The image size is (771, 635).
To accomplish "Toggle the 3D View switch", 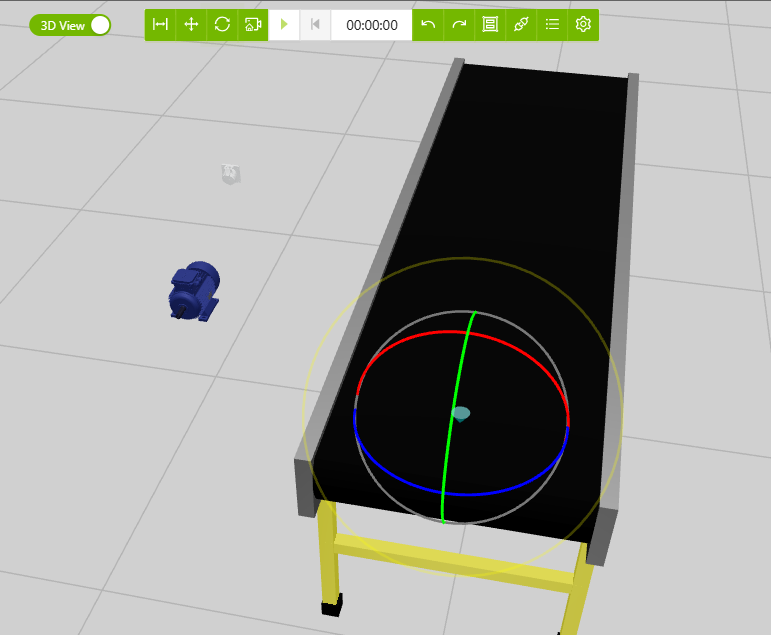I will [70, 25].
